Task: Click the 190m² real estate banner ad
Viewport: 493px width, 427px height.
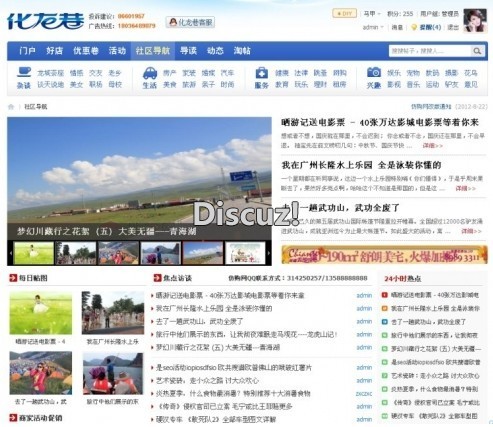Action: (384, 255)
